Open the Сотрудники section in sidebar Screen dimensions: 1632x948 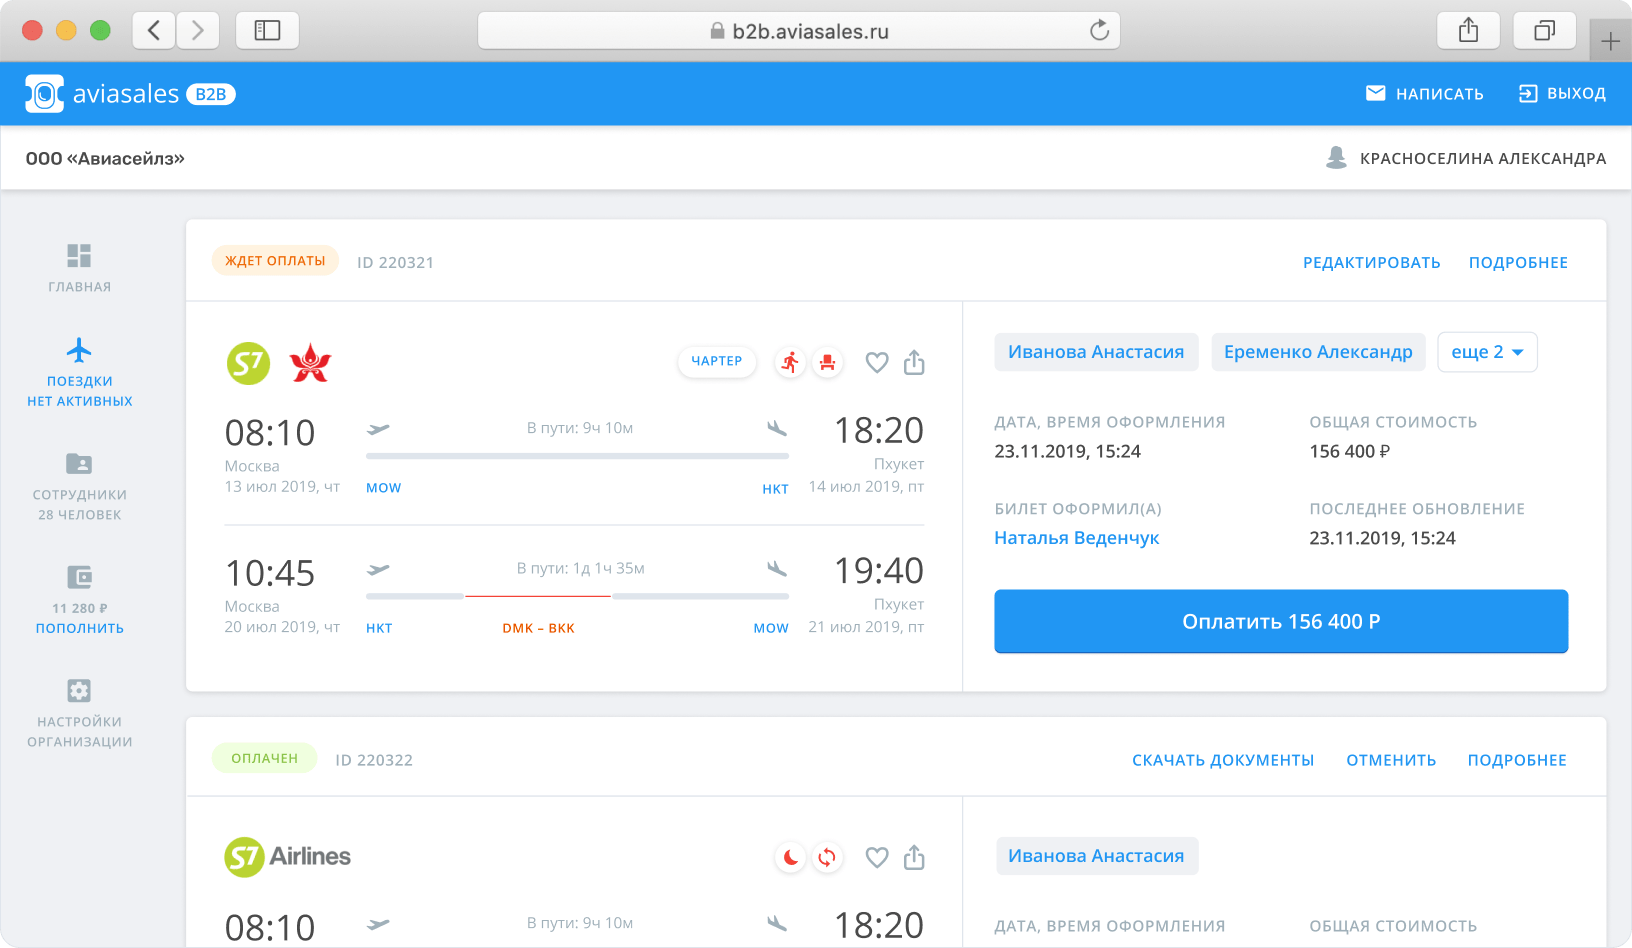(x=79, y=487)
